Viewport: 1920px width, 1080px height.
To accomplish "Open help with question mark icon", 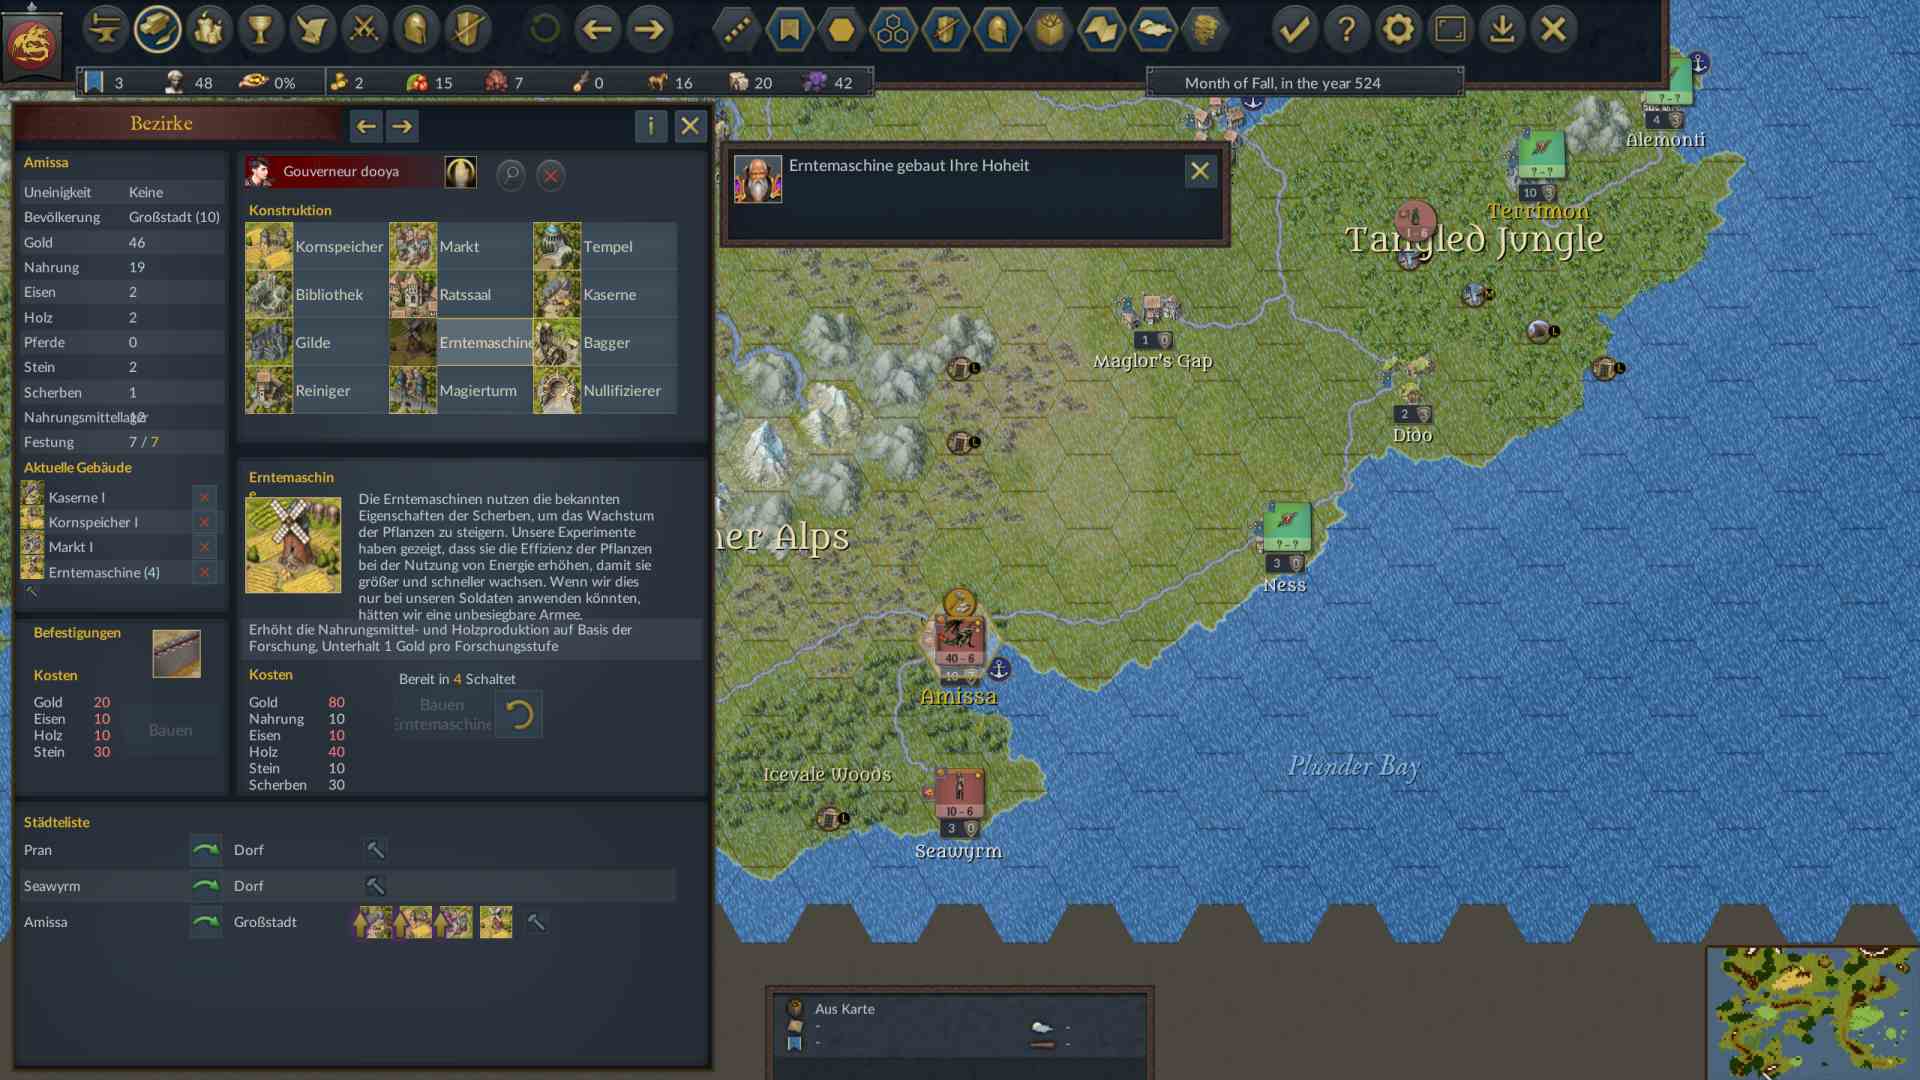I will [x=1347, y=29].
